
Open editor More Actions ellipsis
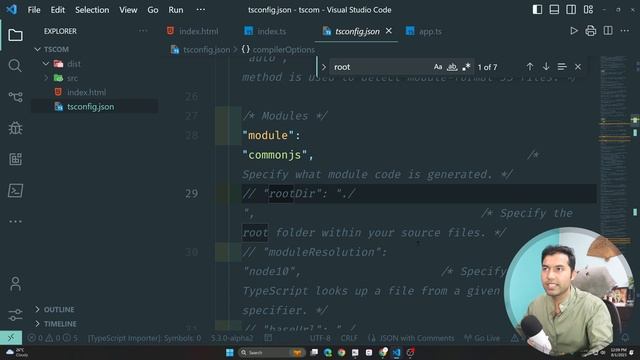click(x=625, y=31)
